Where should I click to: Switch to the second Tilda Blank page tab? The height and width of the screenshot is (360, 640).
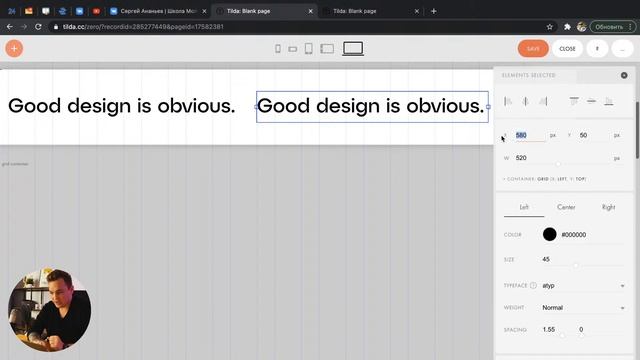coord(370,11)
